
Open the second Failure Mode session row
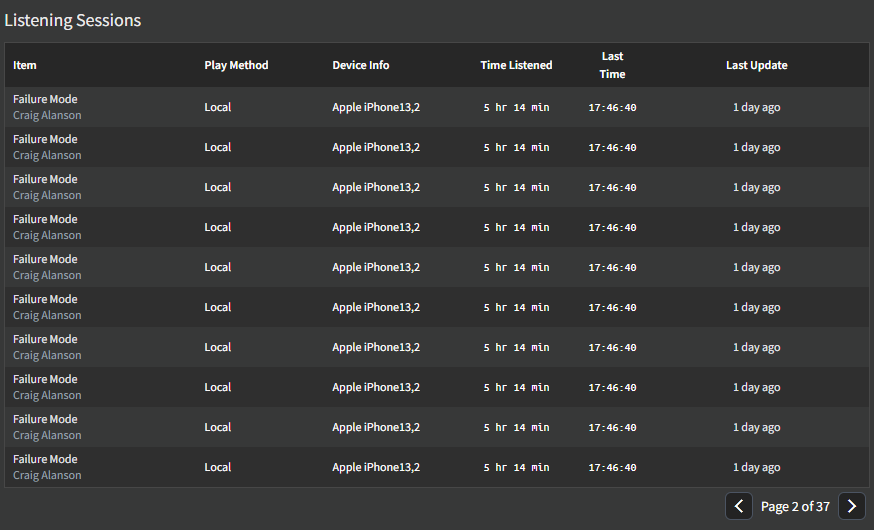click(x=436, y=147)
